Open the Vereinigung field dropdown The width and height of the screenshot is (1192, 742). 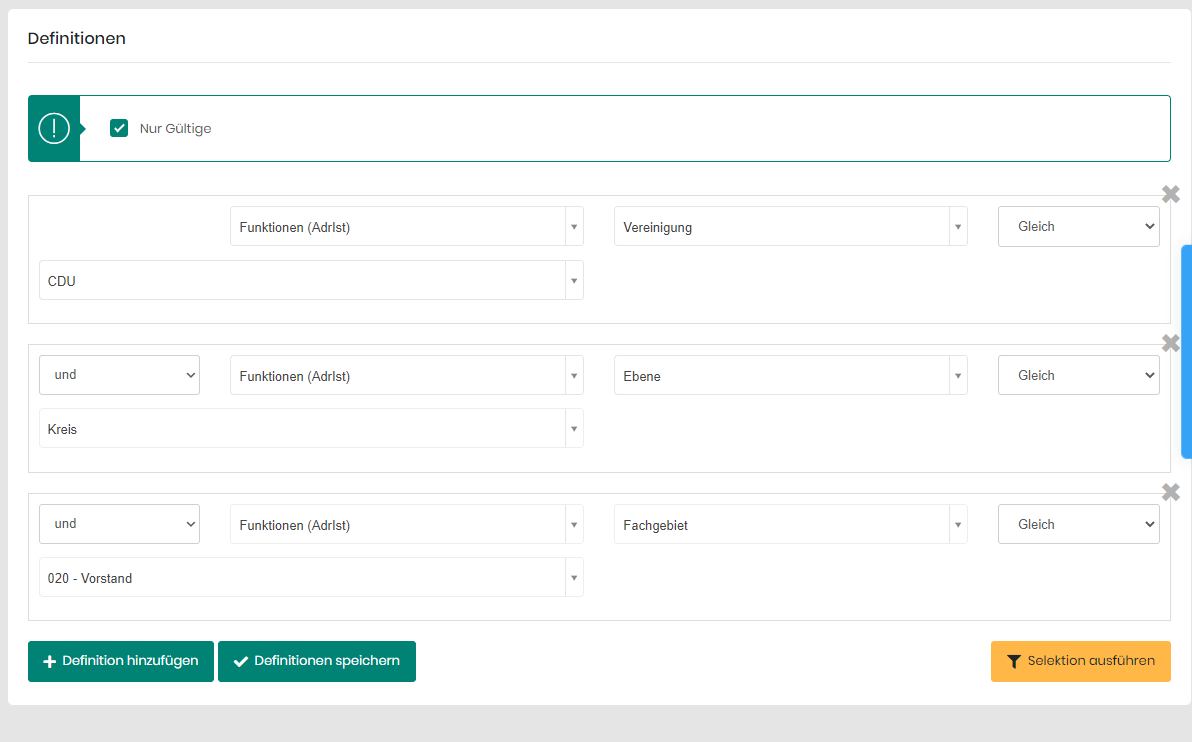point(790,227)
